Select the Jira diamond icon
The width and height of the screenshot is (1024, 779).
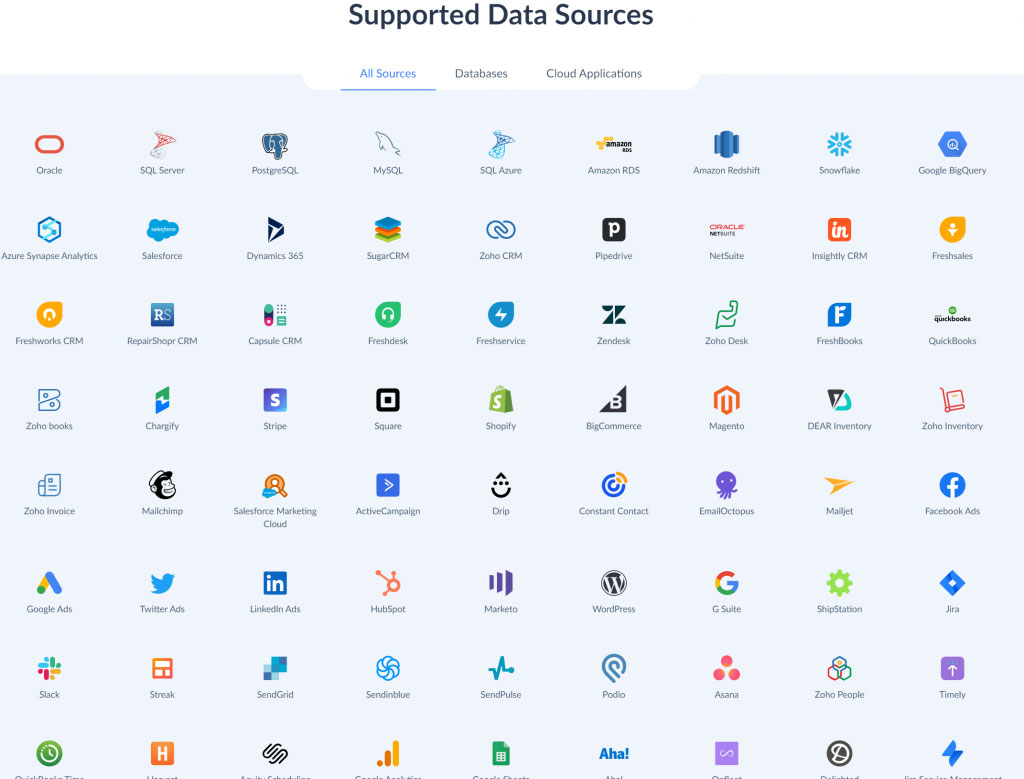click(x=952, y=583)
